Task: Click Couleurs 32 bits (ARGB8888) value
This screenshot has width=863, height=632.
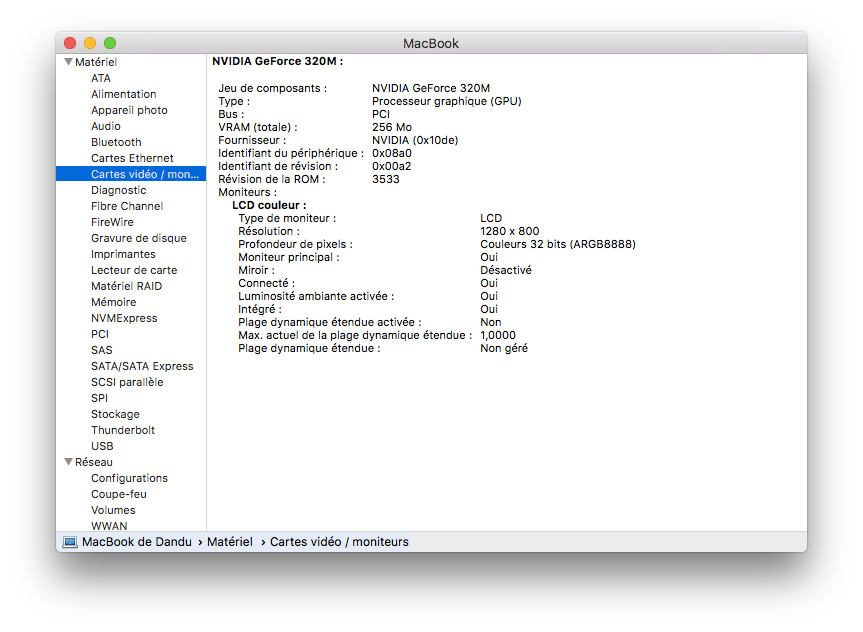Action: pos(558,244)
